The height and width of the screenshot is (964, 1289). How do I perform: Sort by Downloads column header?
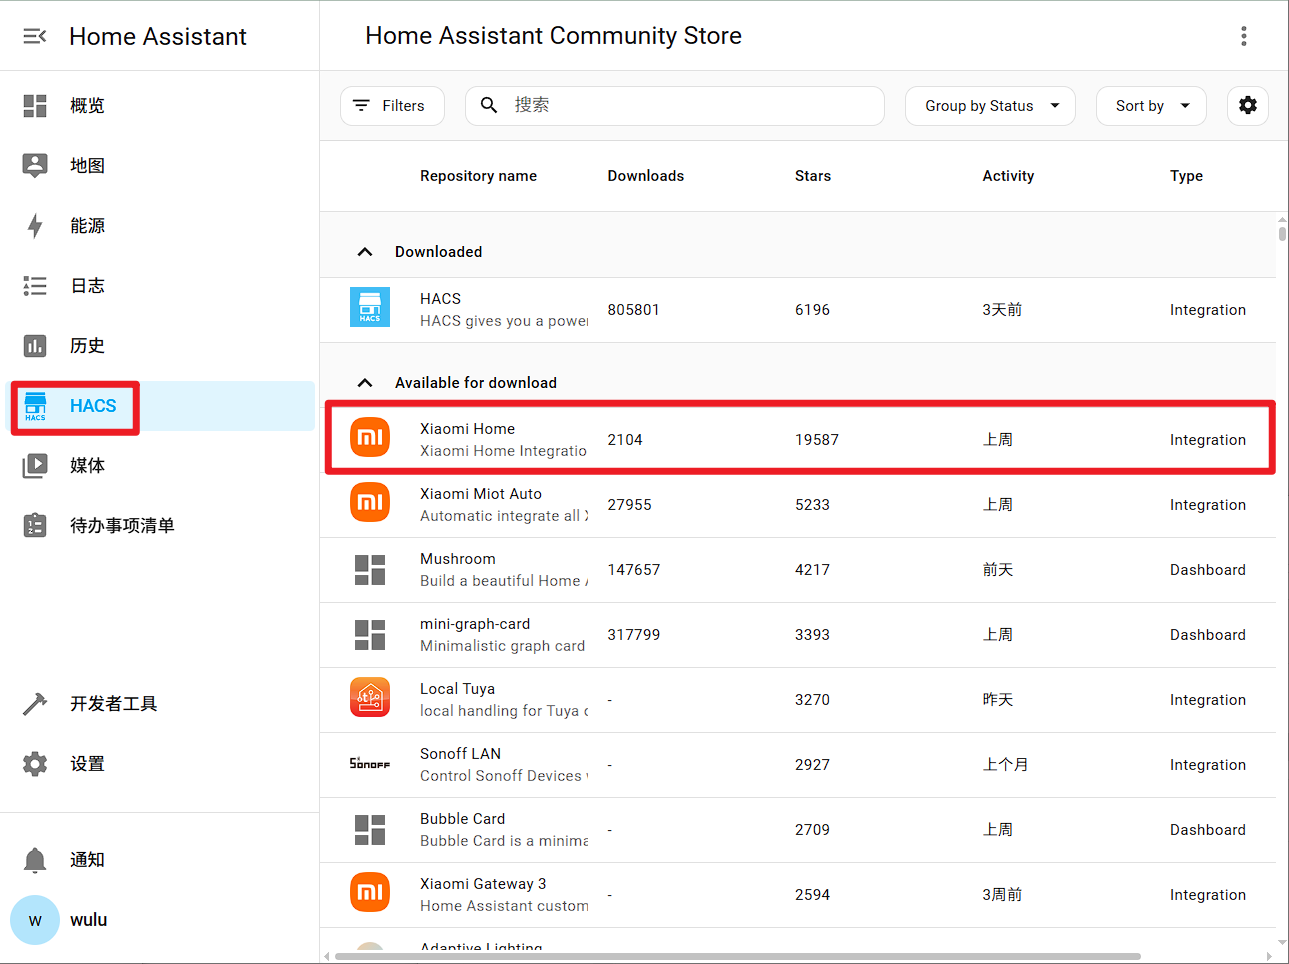pos(646,176)
